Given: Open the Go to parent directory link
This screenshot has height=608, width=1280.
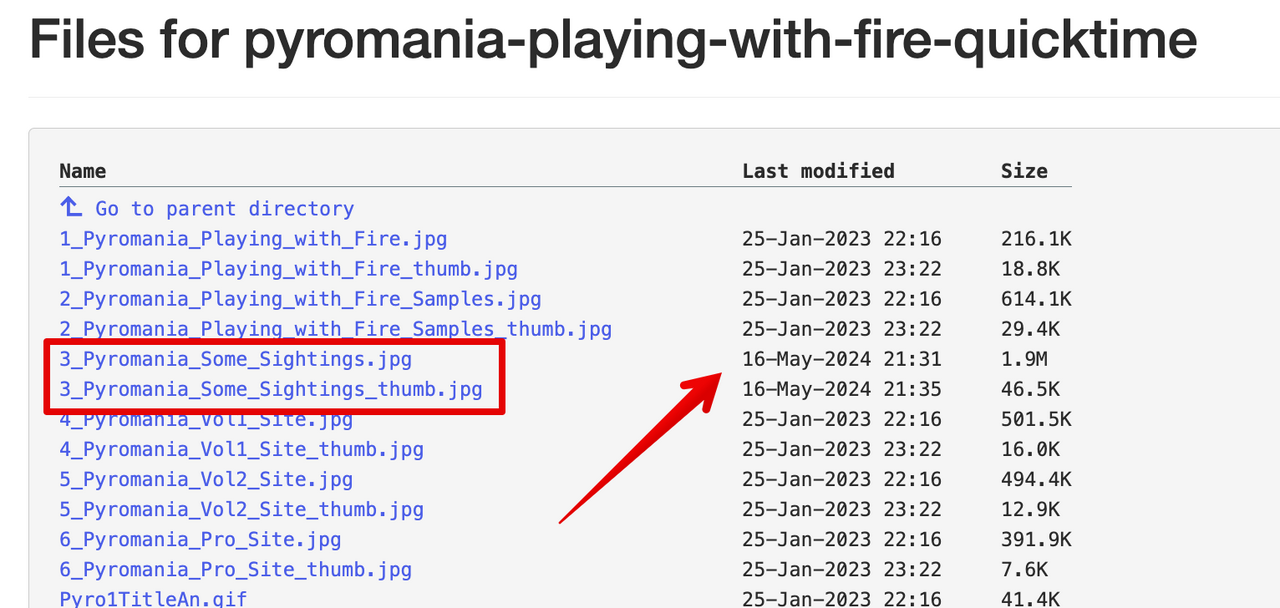Looking at the screenshot, I should pyautogui.click(x=224, y=209).
